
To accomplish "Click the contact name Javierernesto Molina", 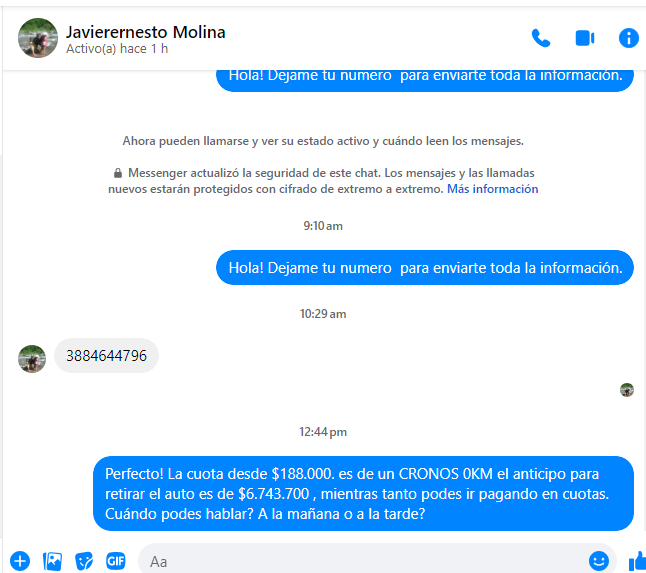I will (145, 32).
